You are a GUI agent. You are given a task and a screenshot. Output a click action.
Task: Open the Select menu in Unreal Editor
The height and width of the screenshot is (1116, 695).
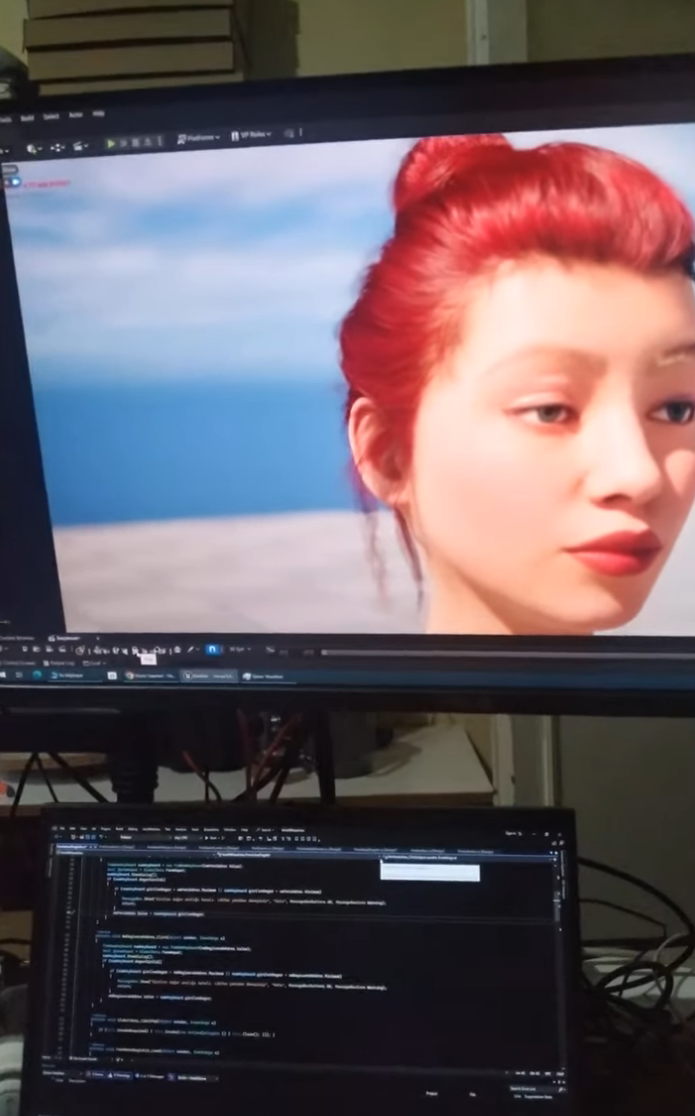(51, 116)
